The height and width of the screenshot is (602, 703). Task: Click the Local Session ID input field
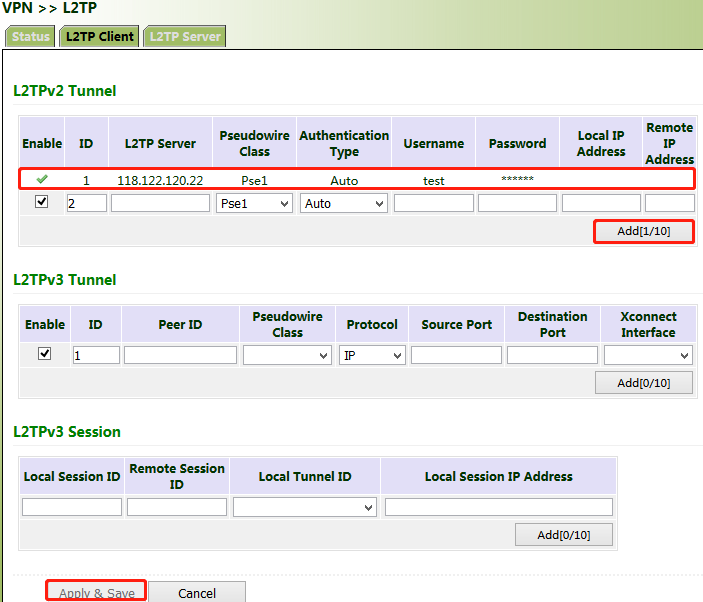point(72,507)
